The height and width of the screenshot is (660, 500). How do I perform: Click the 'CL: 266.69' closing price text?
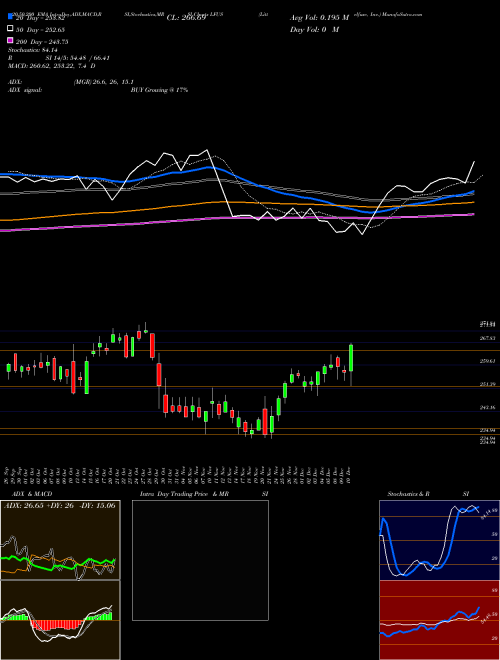coord(186,18)
